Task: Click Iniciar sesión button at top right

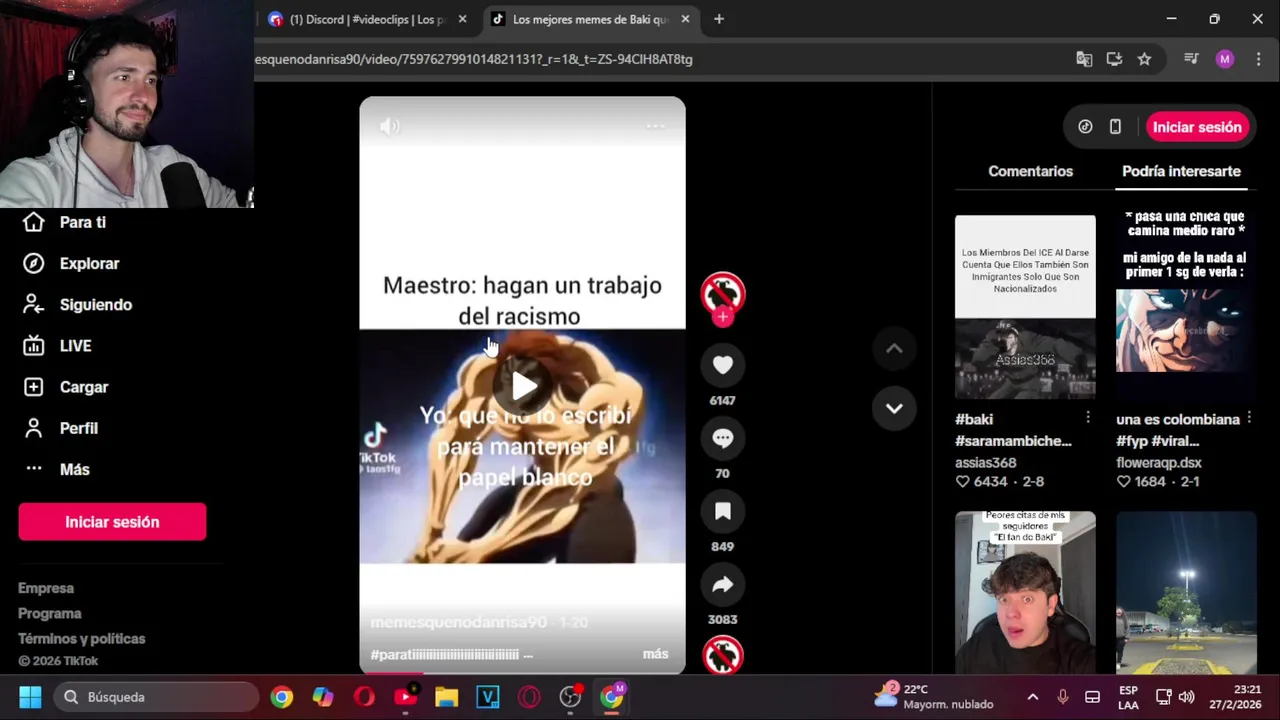Action: [1196, 127]
